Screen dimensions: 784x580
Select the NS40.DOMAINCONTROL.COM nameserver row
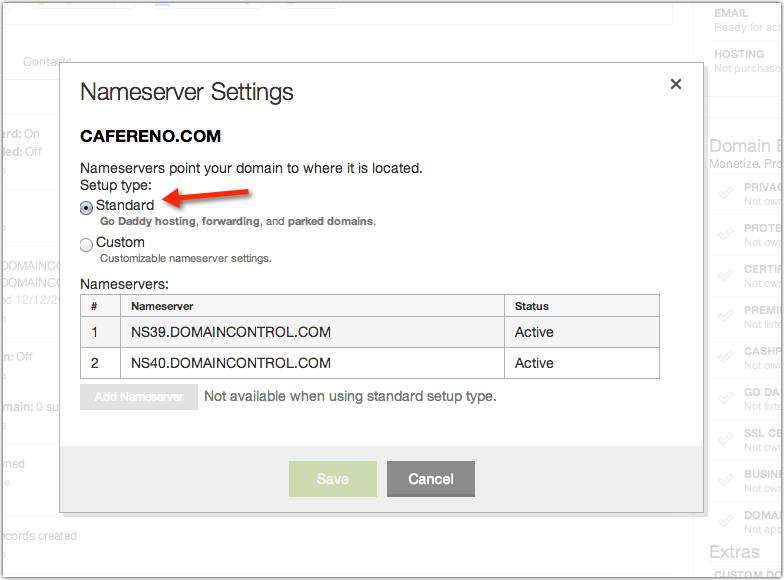[230, 363]
